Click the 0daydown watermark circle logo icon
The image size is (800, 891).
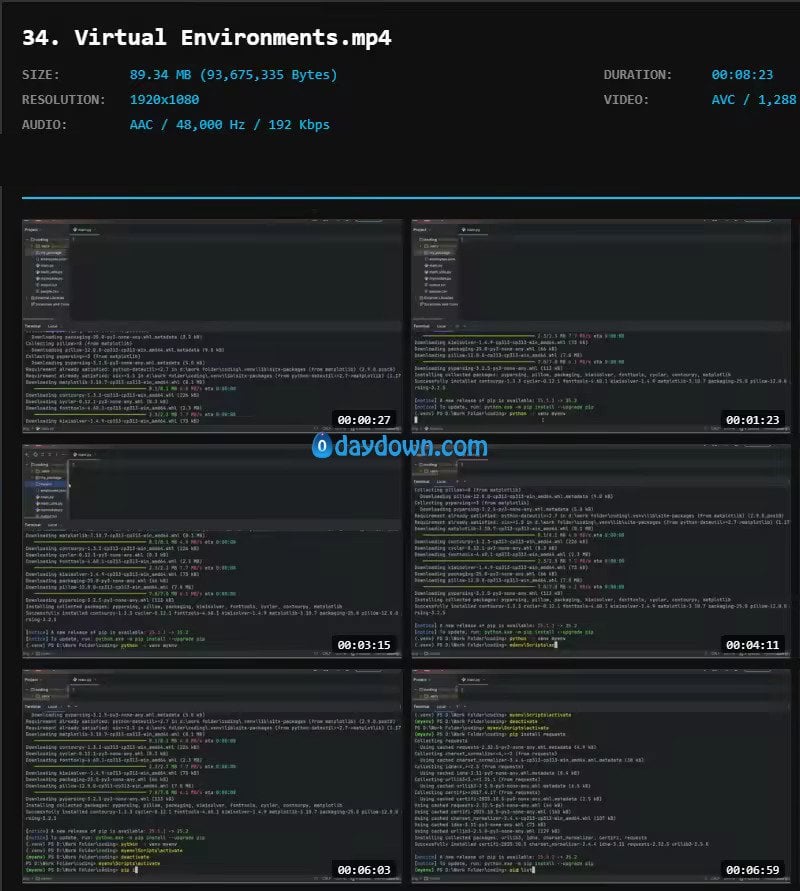[x=322, y=446]
